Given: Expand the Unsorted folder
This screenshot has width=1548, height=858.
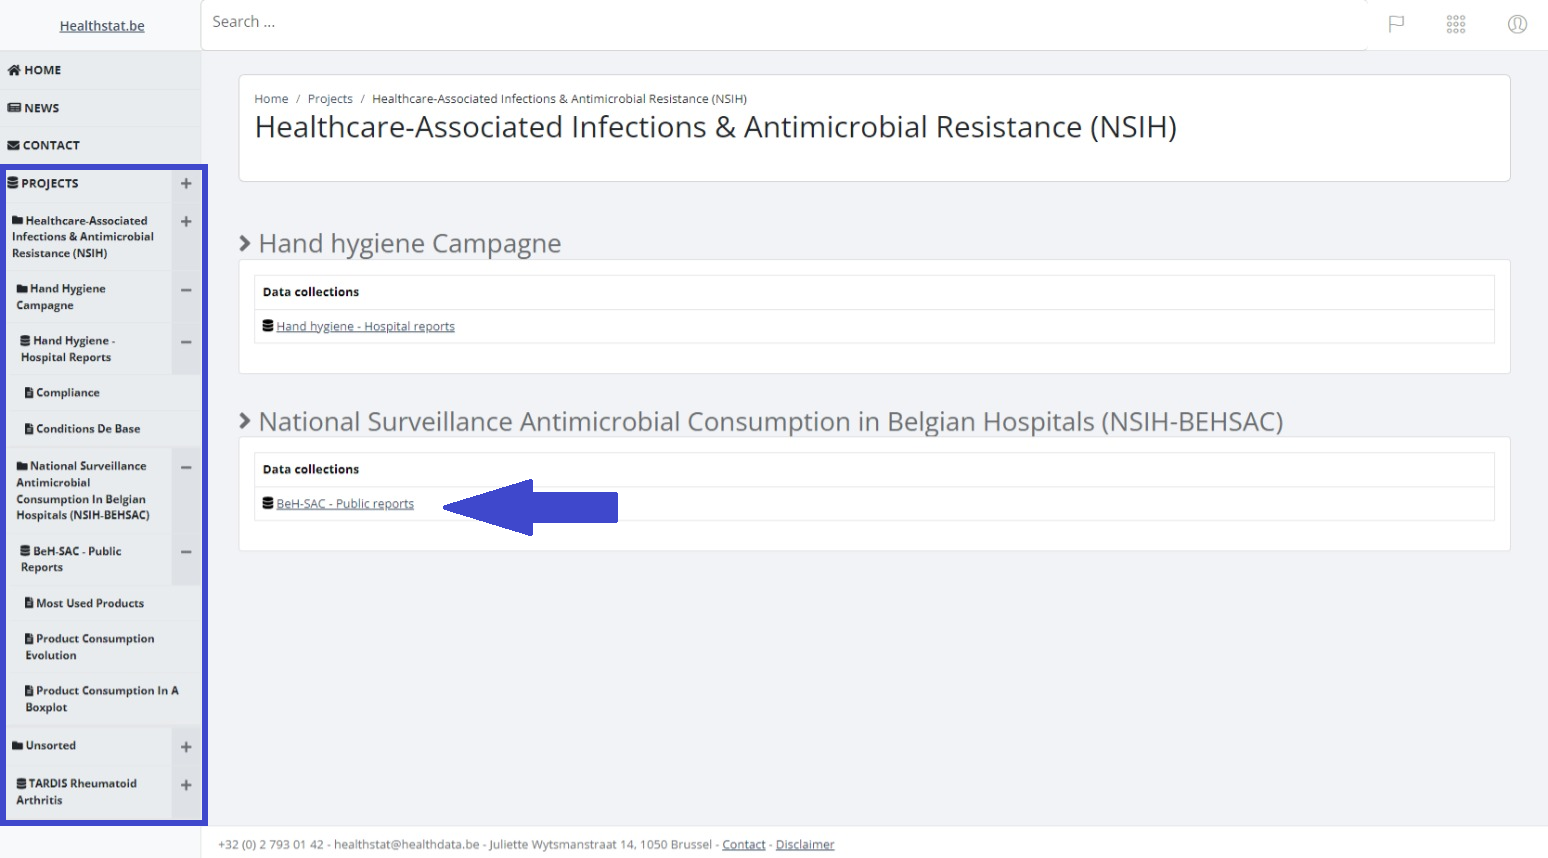Looking at the screenshot, I should click(x=186, y=747).
